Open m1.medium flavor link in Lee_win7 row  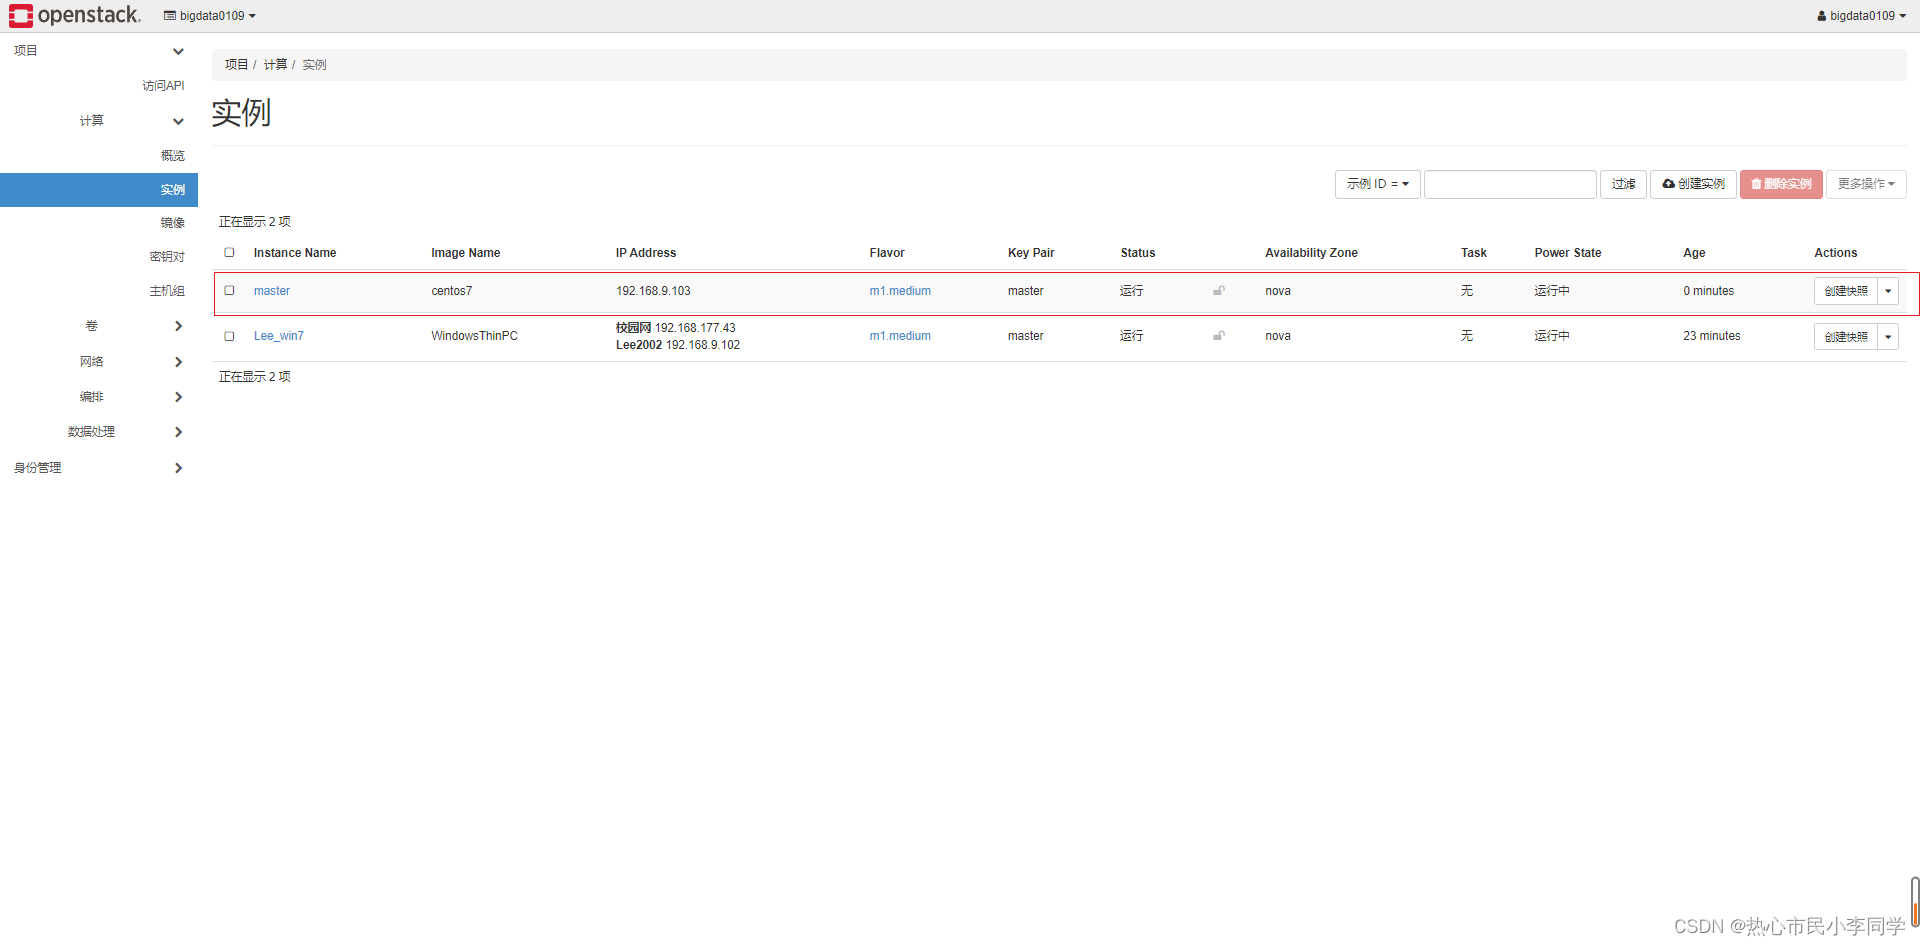tap(900, 336)
